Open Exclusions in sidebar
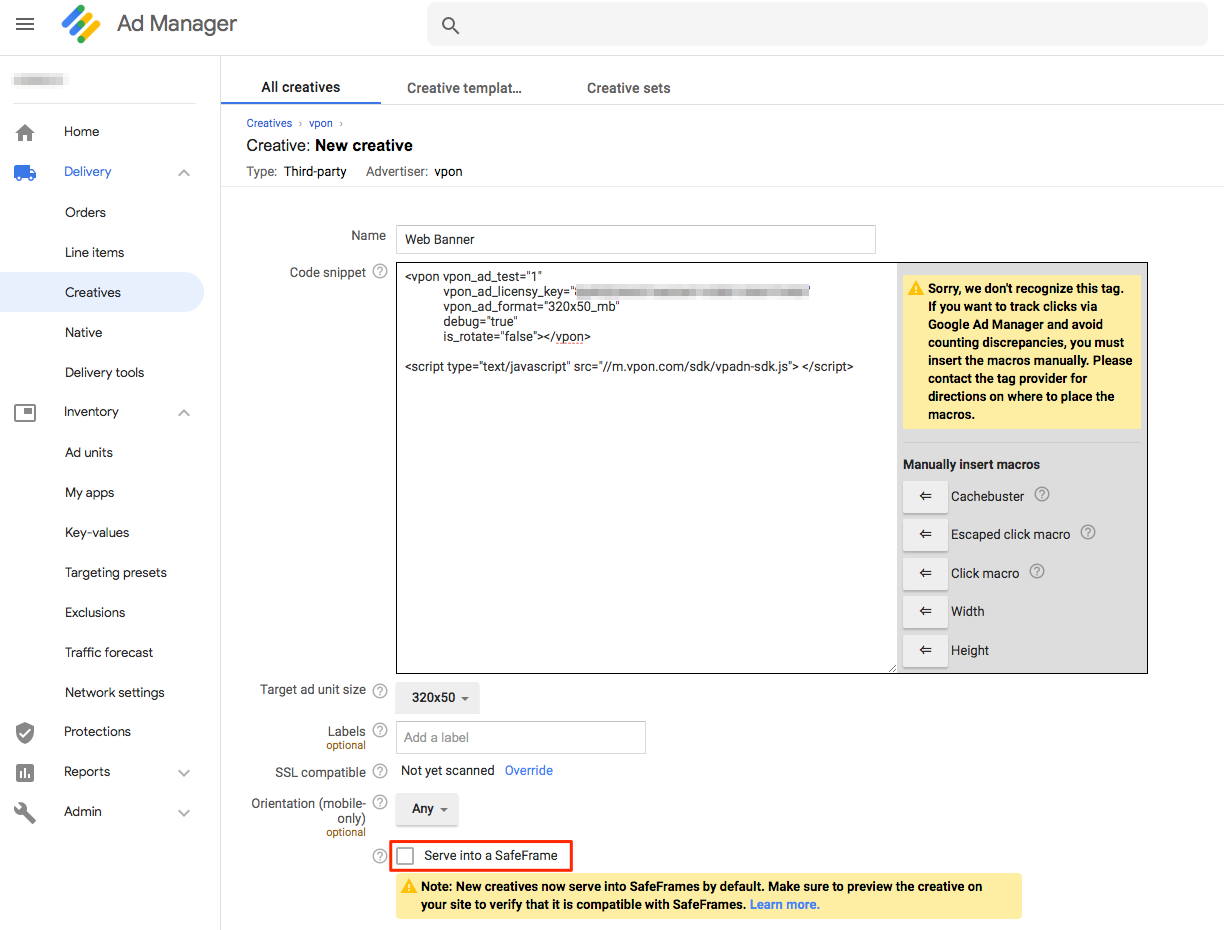Viewport: 1224px width, 930px height. 95,612
